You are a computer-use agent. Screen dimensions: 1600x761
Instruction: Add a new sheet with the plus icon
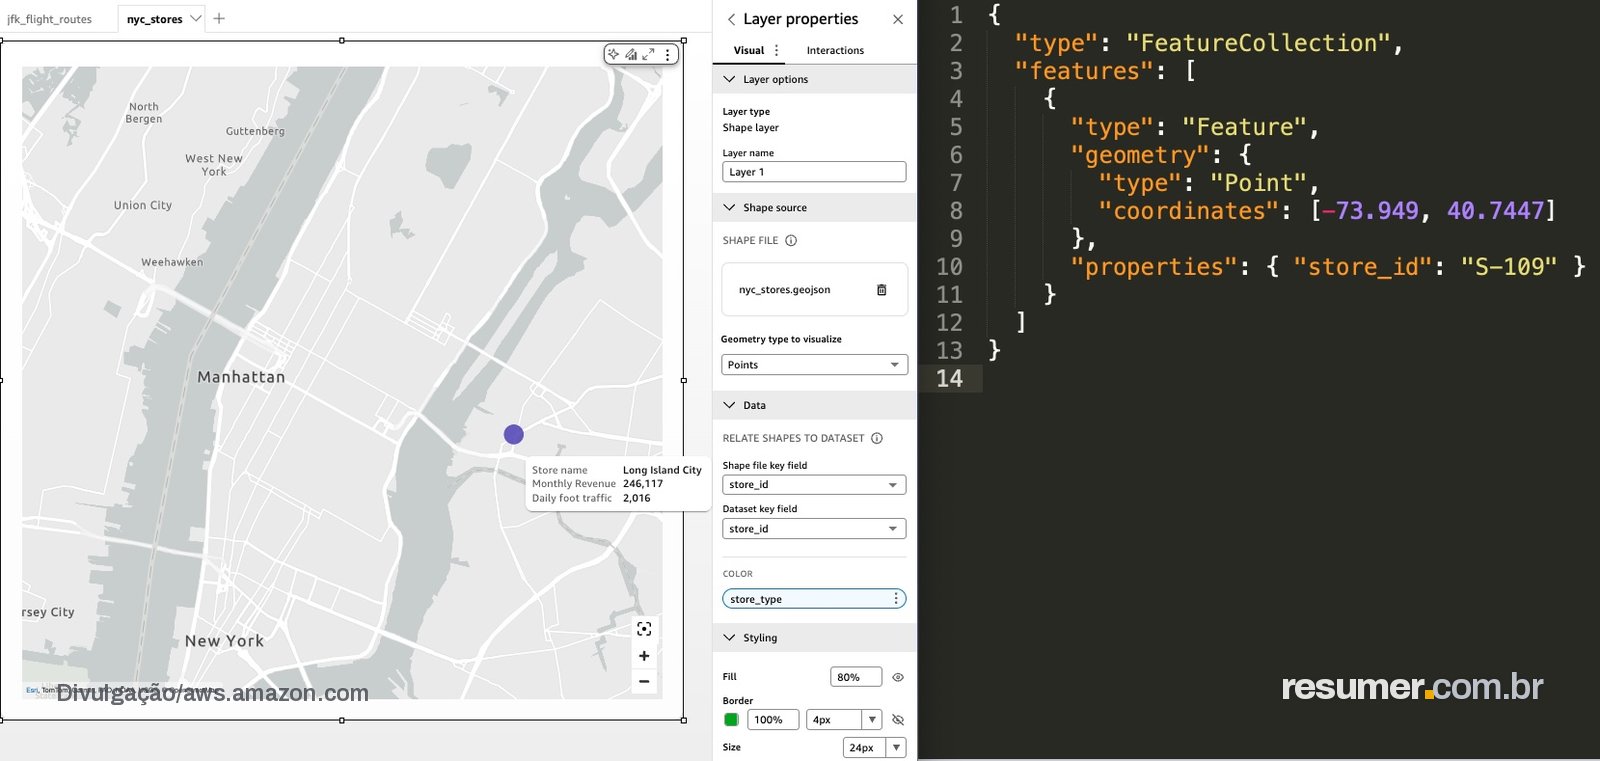click(219, 18)
